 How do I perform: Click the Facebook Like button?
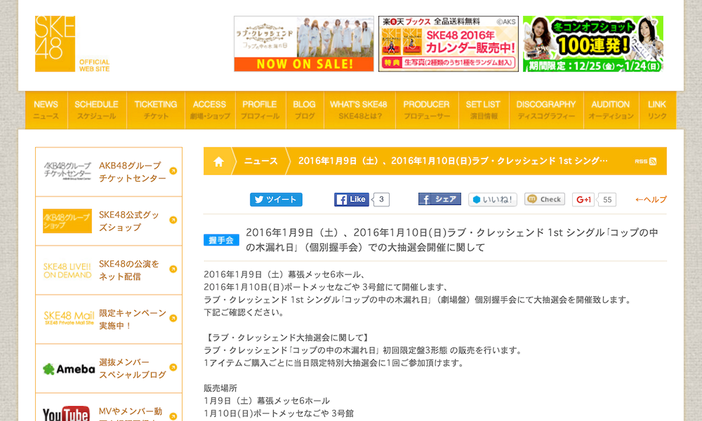pyautogui.click(x=351, y=199)
